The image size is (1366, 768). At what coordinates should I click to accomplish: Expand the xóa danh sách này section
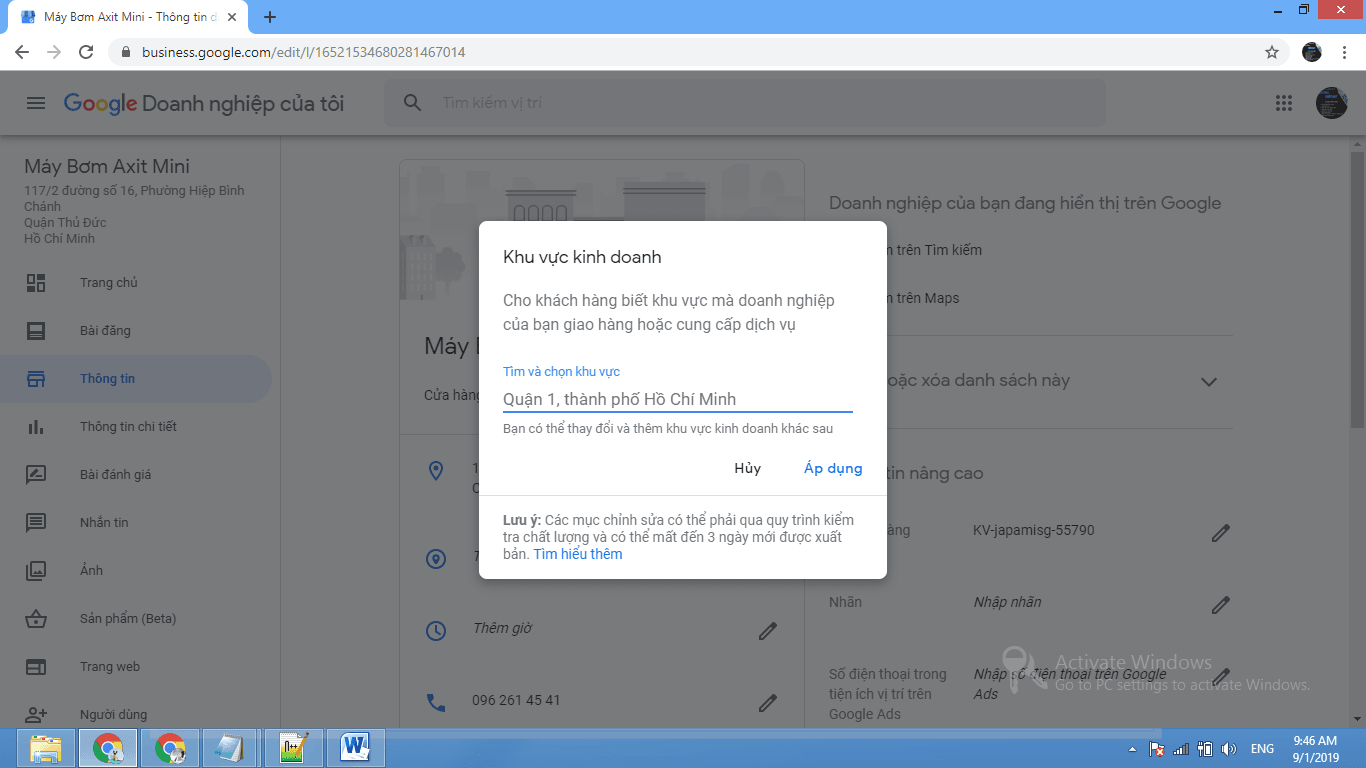(1208, 381)
